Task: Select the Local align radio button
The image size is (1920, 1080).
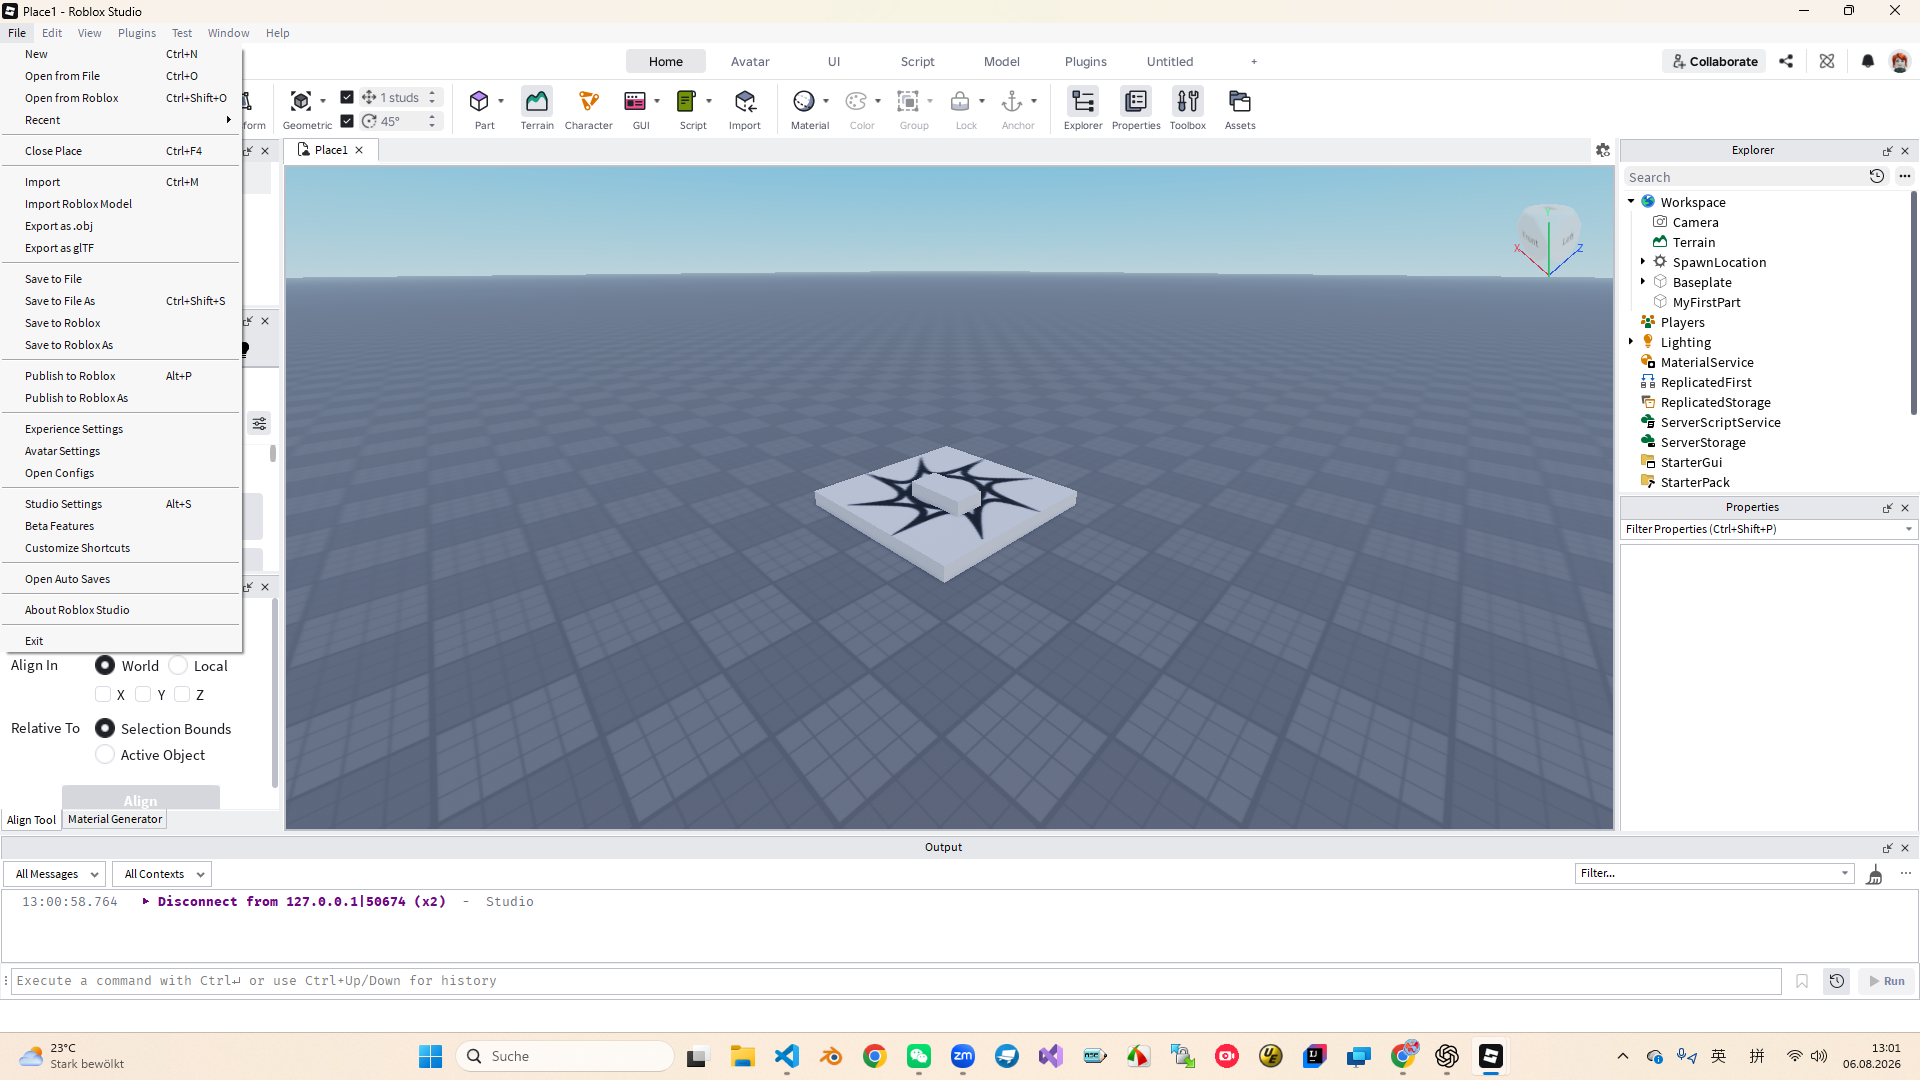Action: (x=178, y=665)
